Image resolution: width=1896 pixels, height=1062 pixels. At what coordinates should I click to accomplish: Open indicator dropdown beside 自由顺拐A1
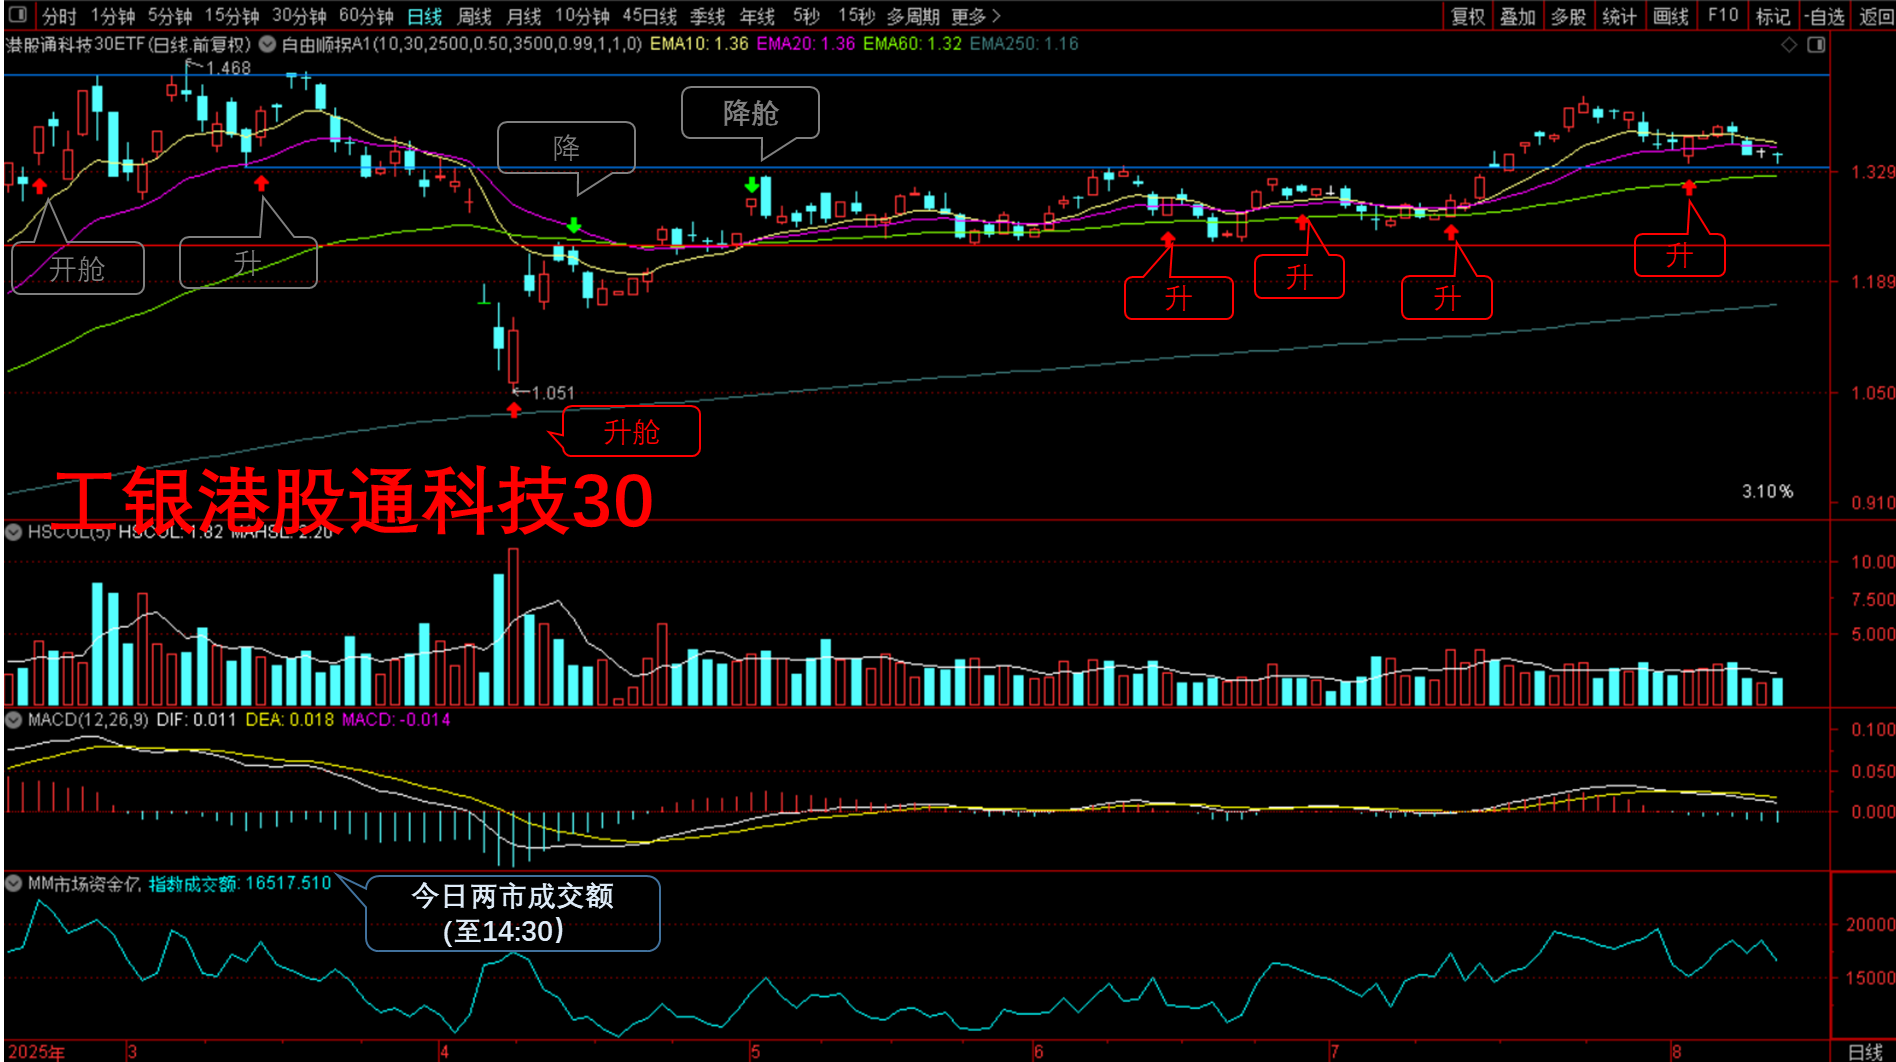267,44
